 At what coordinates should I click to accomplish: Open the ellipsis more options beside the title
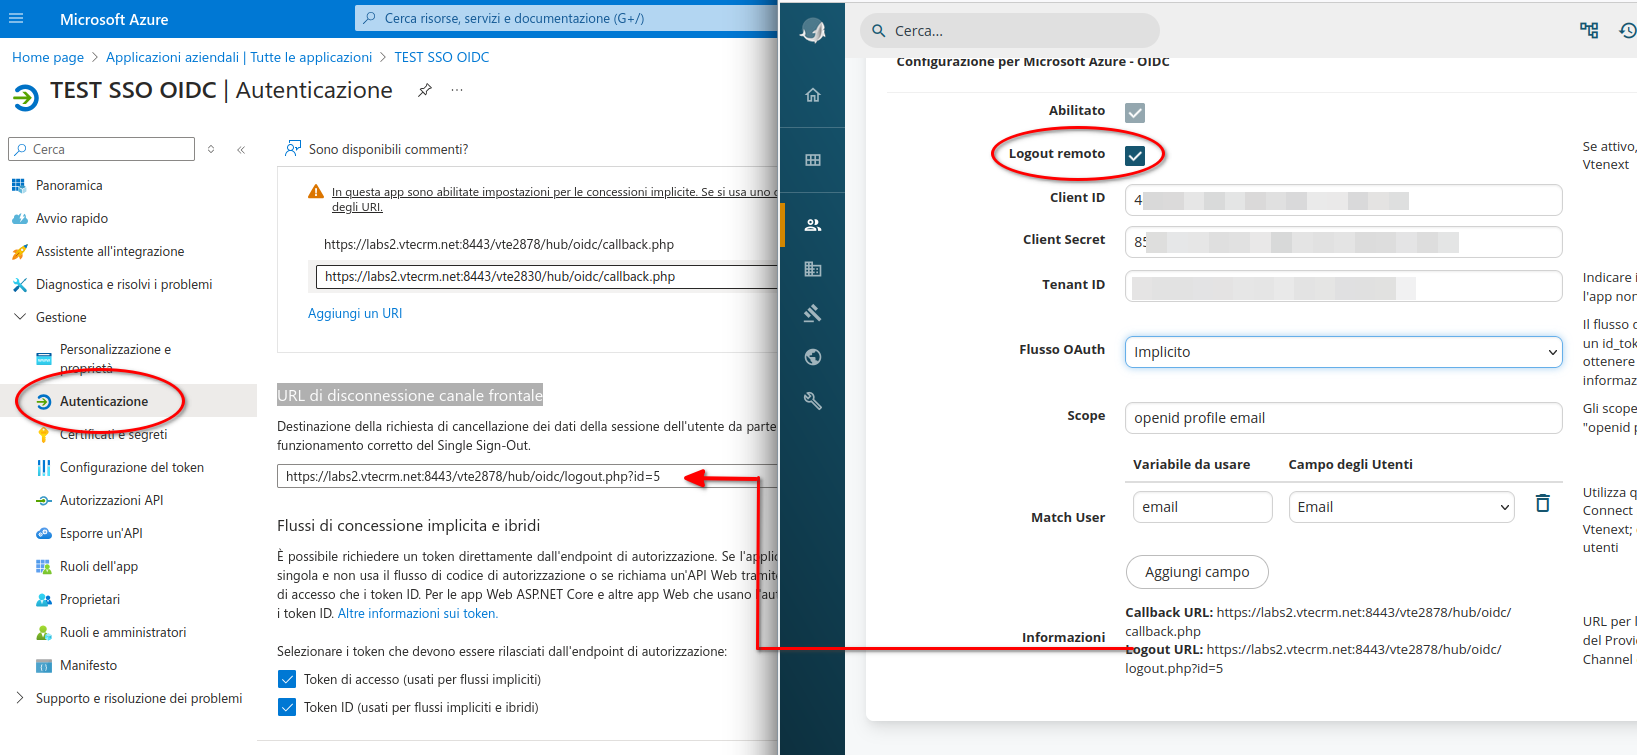[x=457, y=90]
